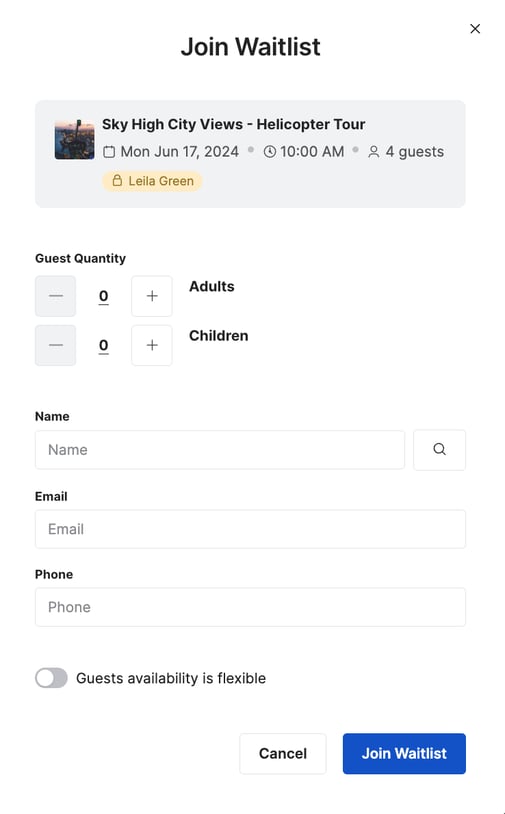Decrease the Adults guest count

(x=56, y=296)
